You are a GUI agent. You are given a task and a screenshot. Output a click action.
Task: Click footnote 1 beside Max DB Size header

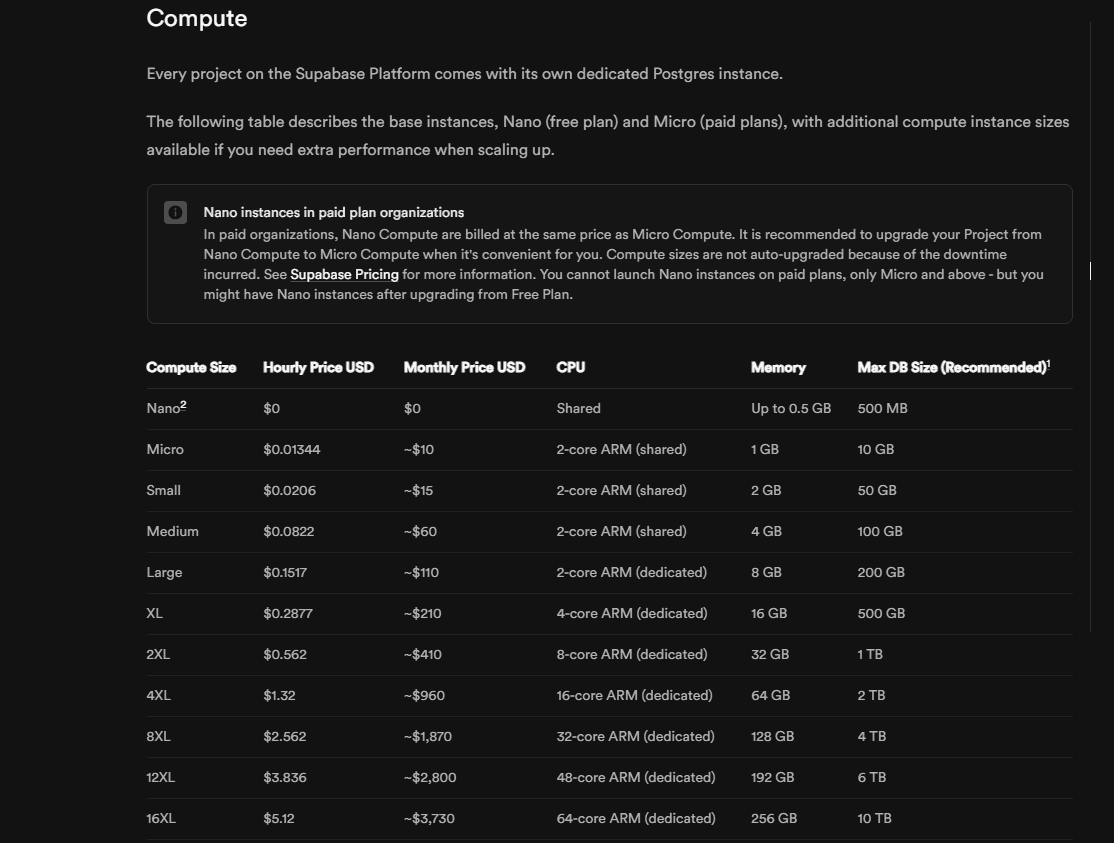tap(1049, 364)
